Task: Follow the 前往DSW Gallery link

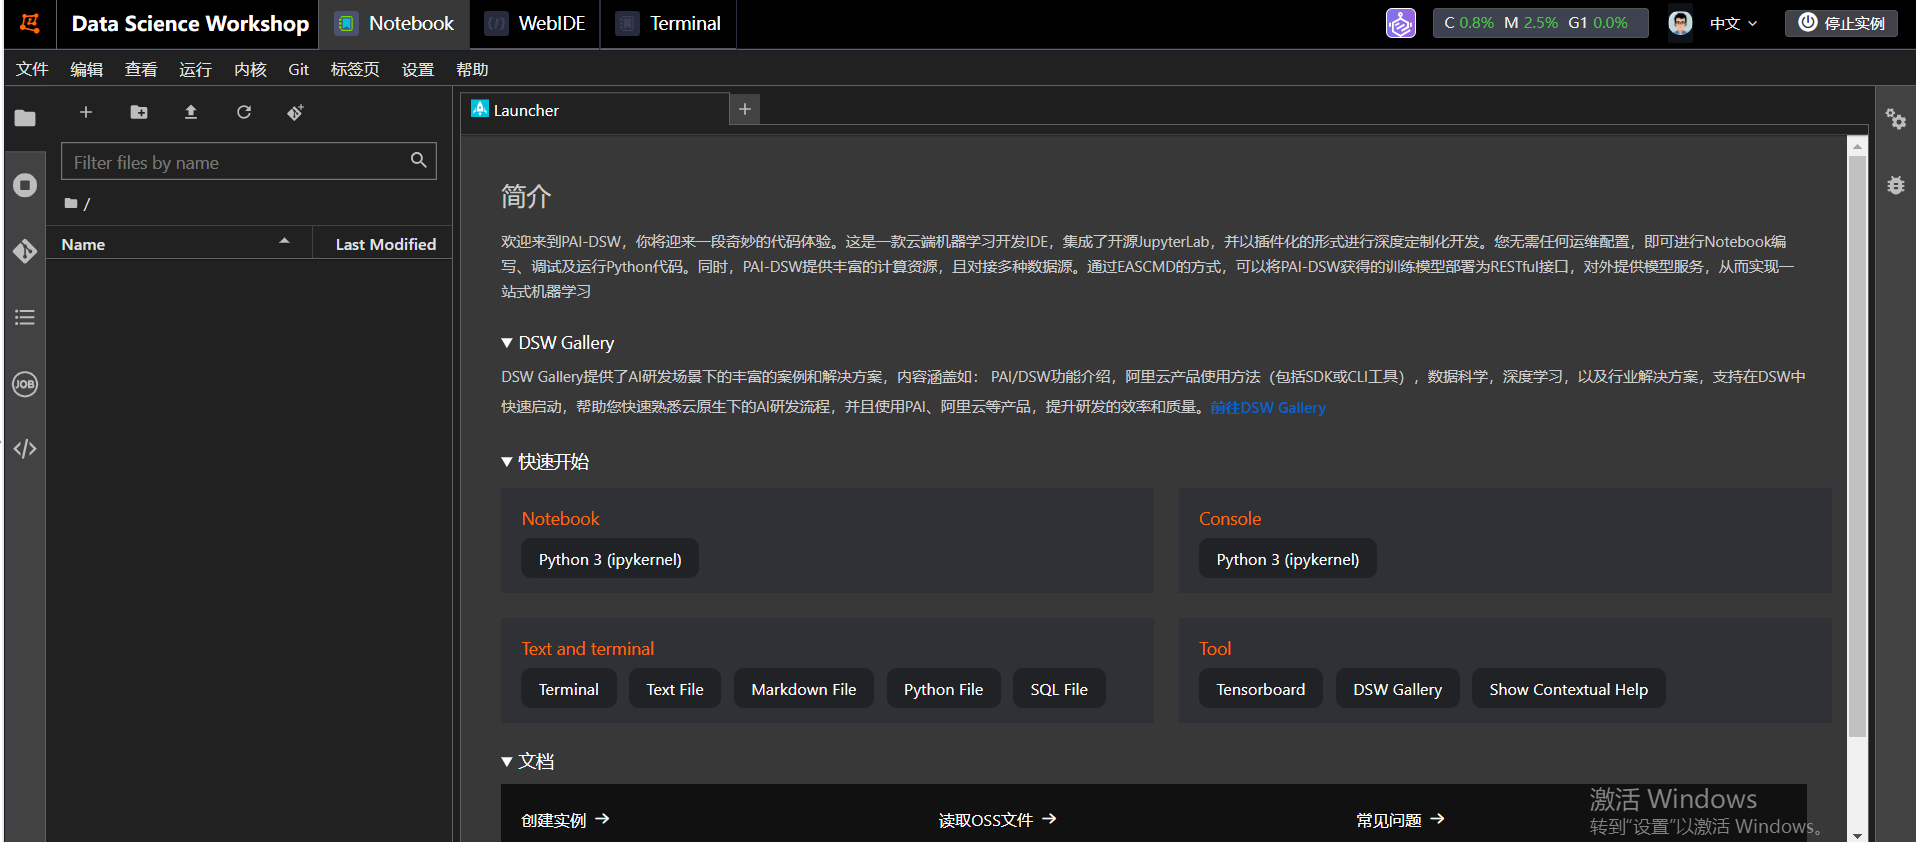Action: click(1267, 408)
